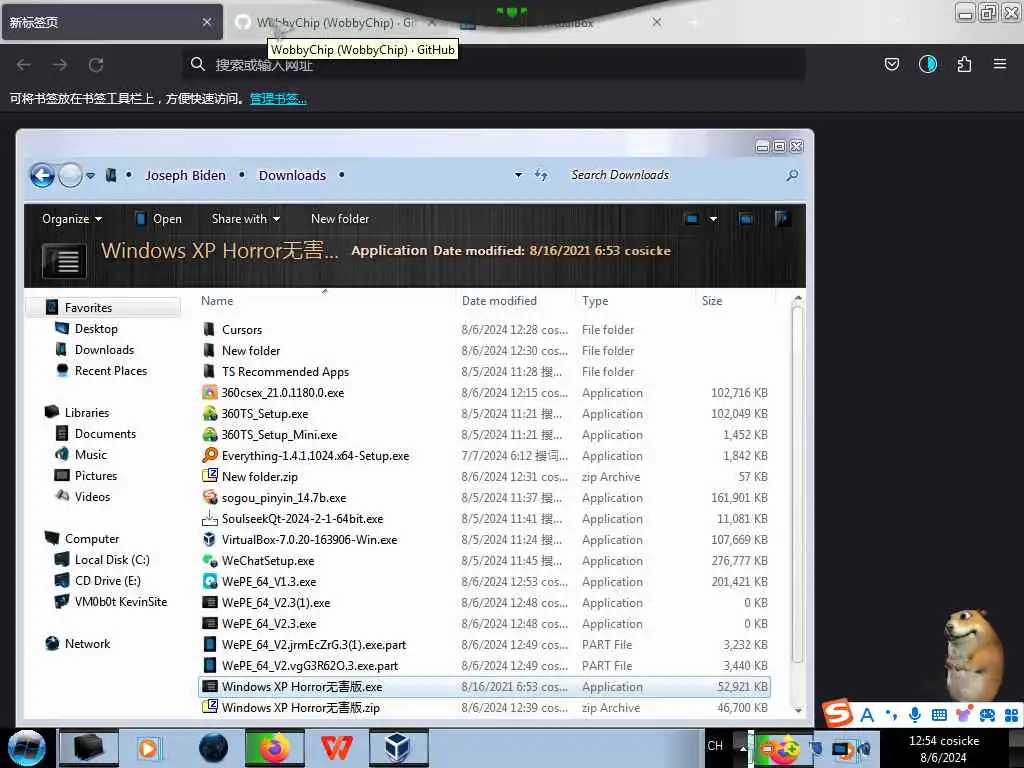Open VM0b0t KevinSite drive
1024x768 pixels.
(120, 601)
